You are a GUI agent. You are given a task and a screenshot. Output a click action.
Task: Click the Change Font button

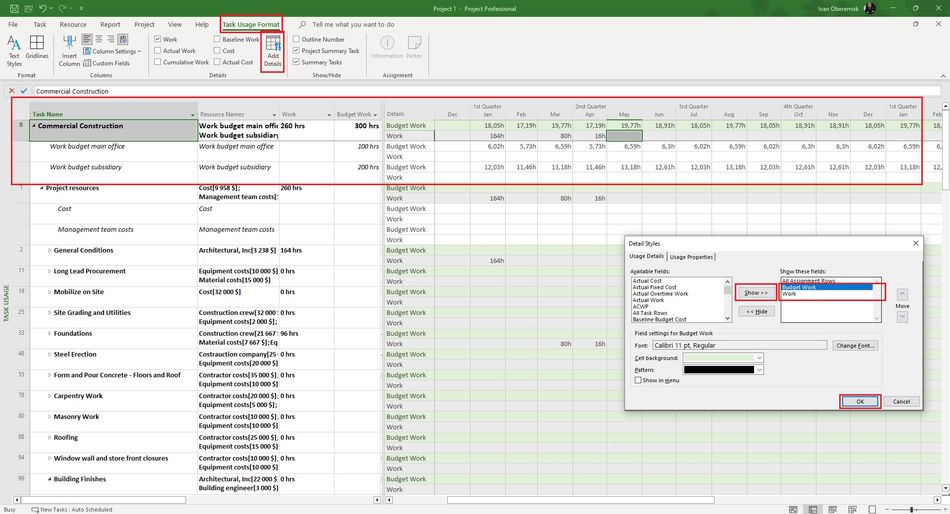click(x=855, y=345)
